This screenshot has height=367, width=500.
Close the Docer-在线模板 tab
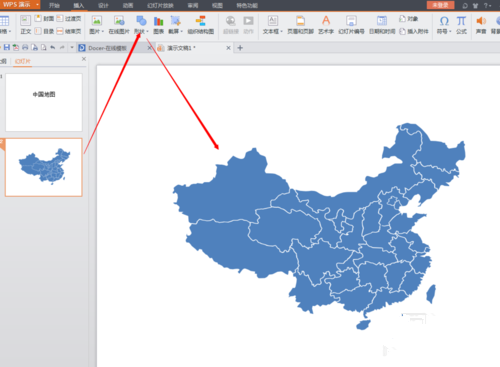coord(149,48)
